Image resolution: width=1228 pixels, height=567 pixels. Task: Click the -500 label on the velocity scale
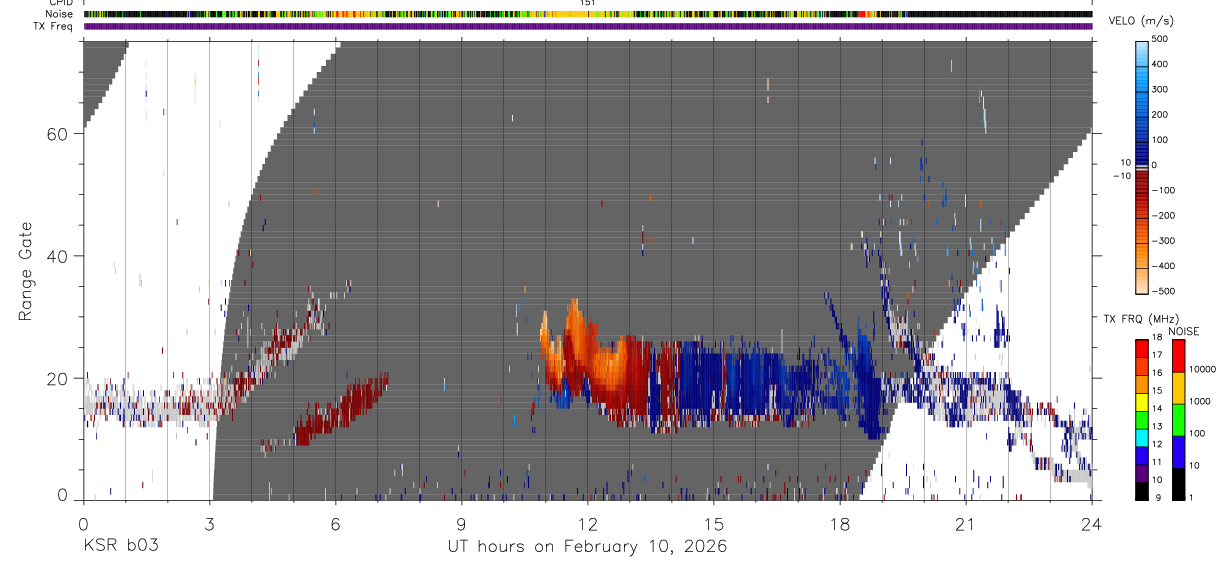[1163, 291]
